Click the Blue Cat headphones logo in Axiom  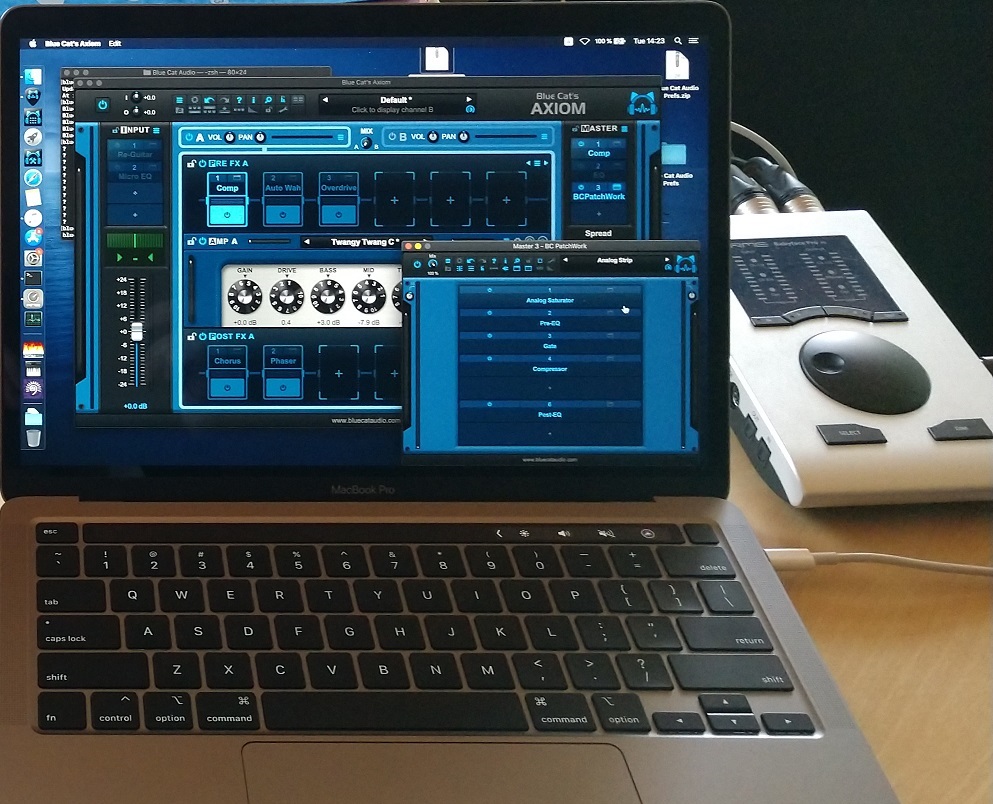pyautogui.click(x=642, y=104)
